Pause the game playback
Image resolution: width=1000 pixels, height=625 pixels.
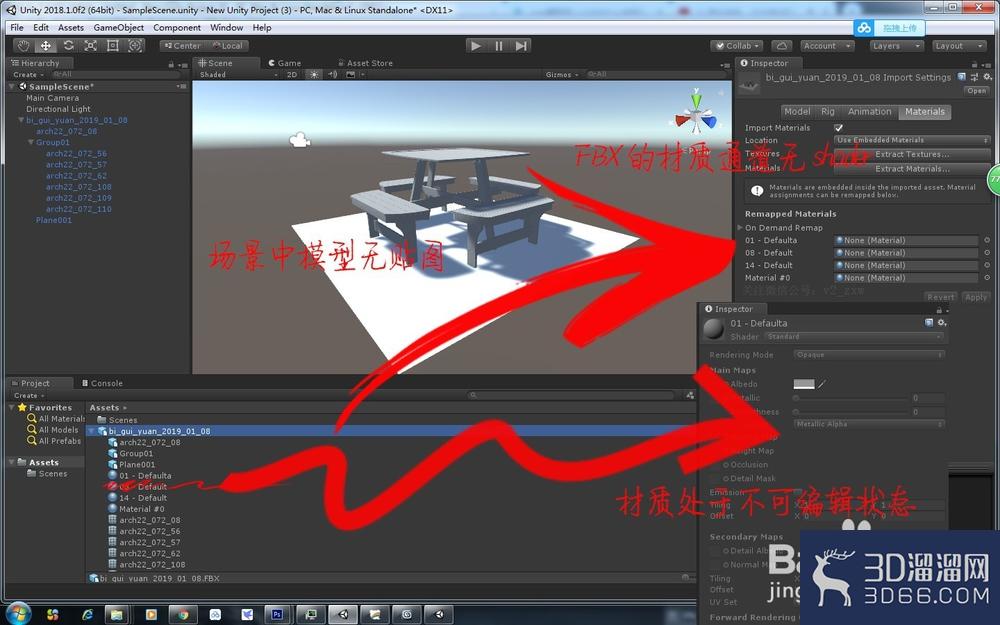499,46
